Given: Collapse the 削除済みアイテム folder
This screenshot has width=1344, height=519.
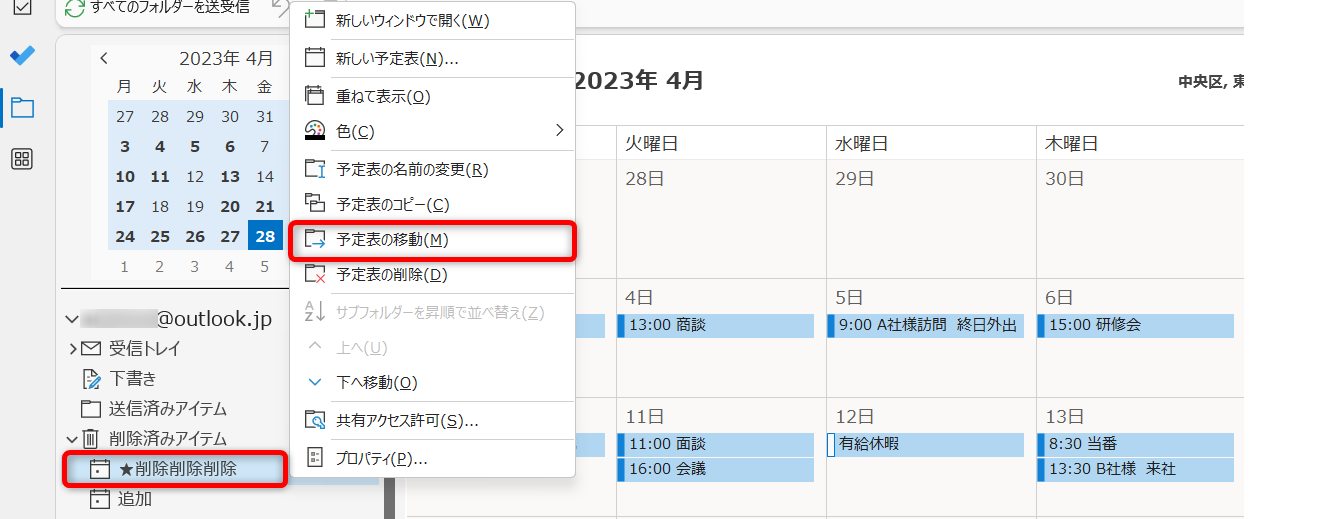Looking at the screenshot, I should pyautogui.click(x=71, y=438).
